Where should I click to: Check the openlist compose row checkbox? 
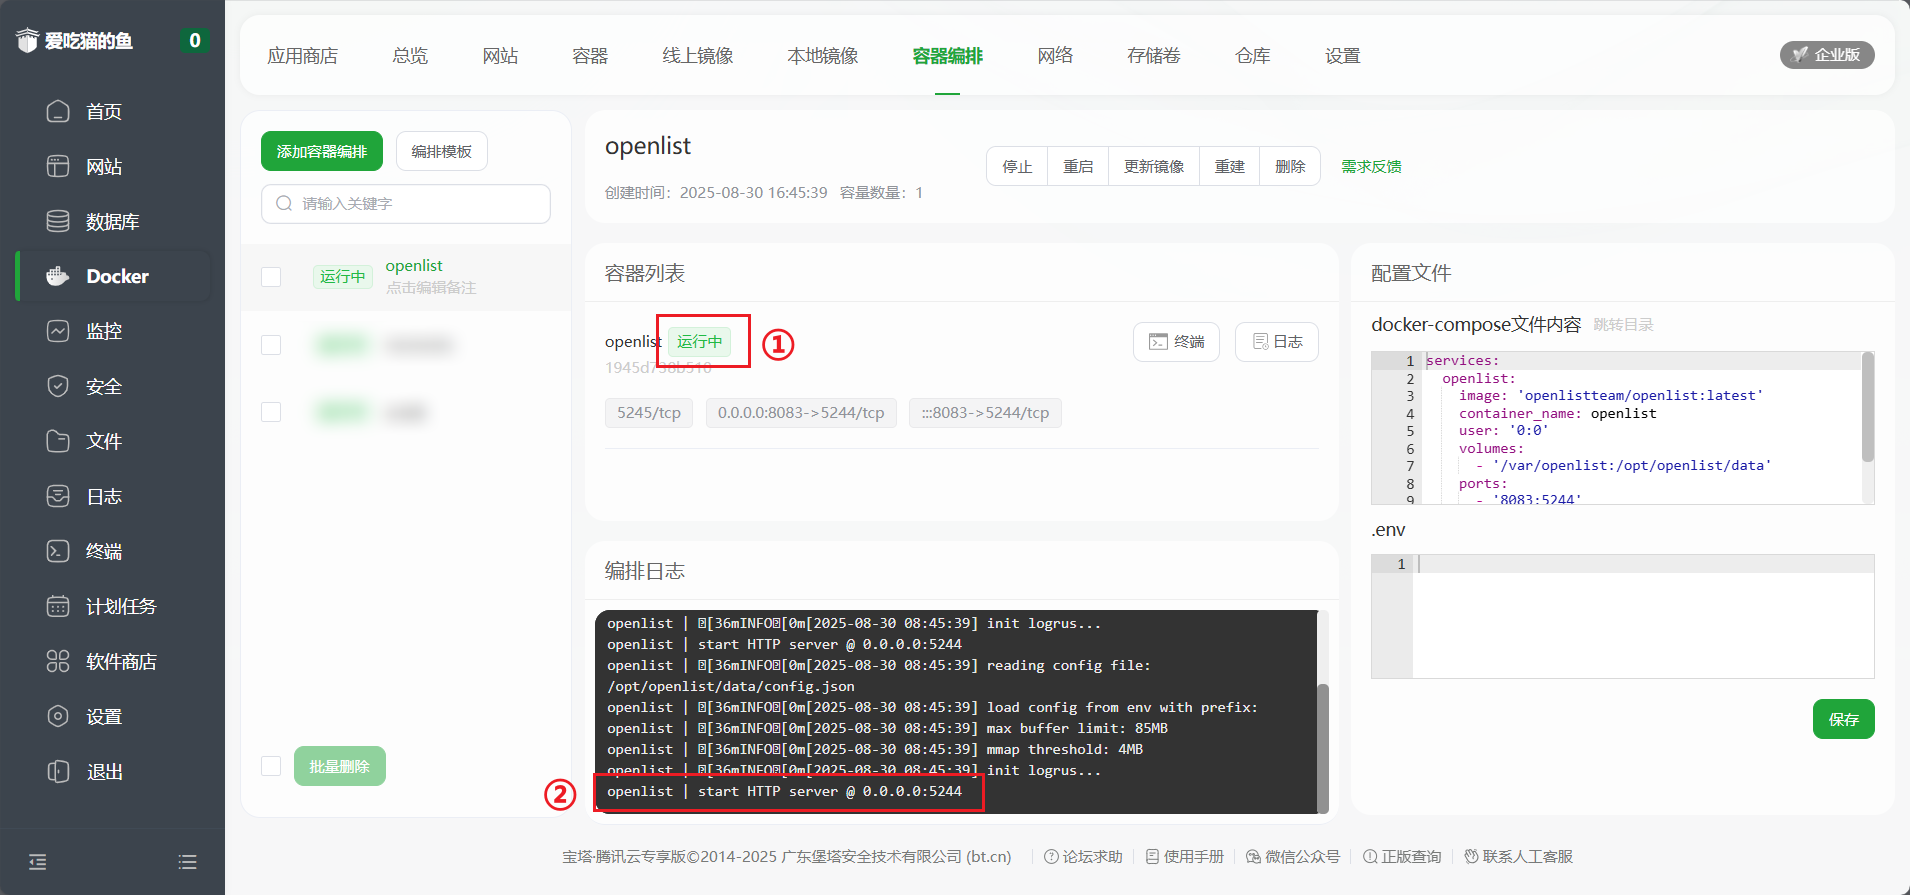click(271, 277)
